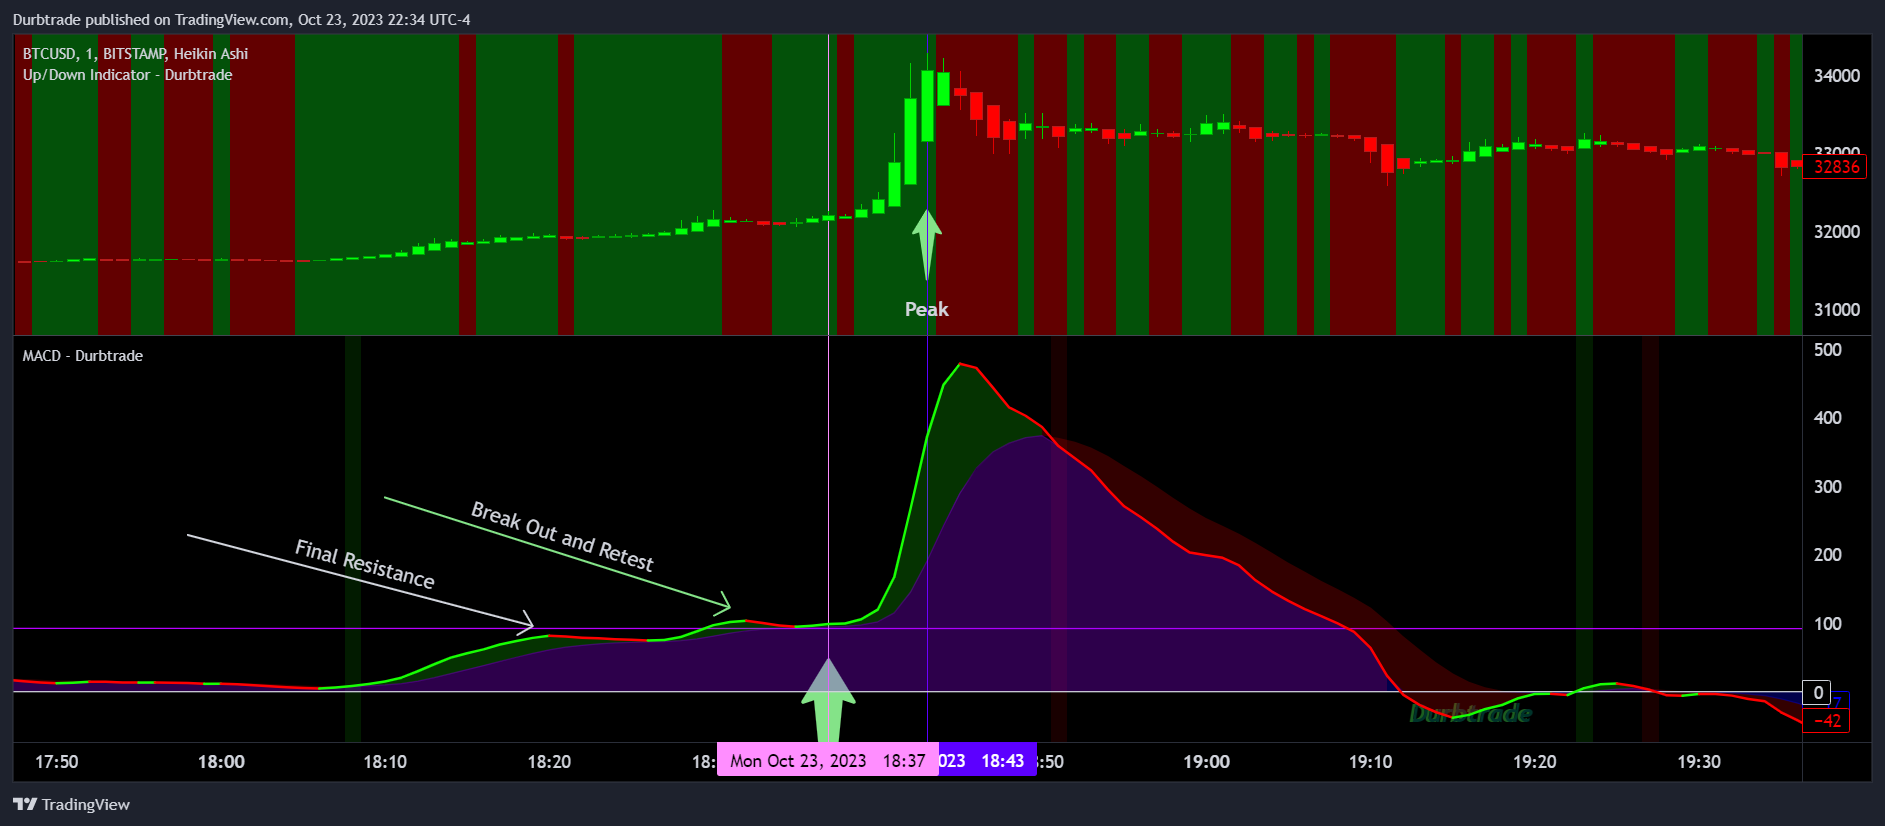Click the 300 level on MACD axis
Viewport: 1885px width, 826px height.
[1828, 487]
